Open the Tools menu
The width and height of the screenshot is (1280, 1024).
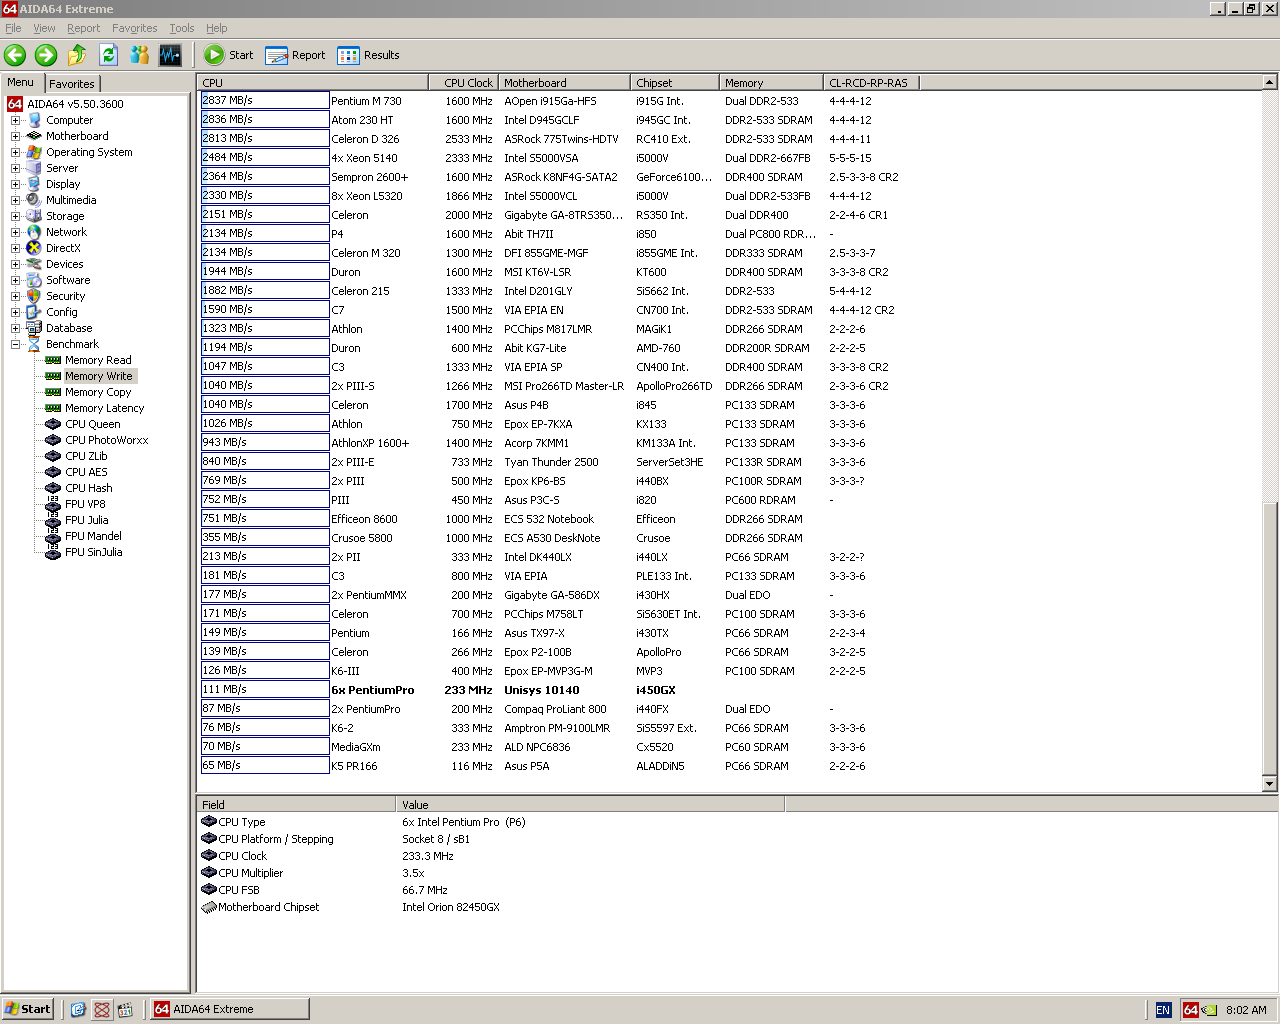tap(181, 28)
